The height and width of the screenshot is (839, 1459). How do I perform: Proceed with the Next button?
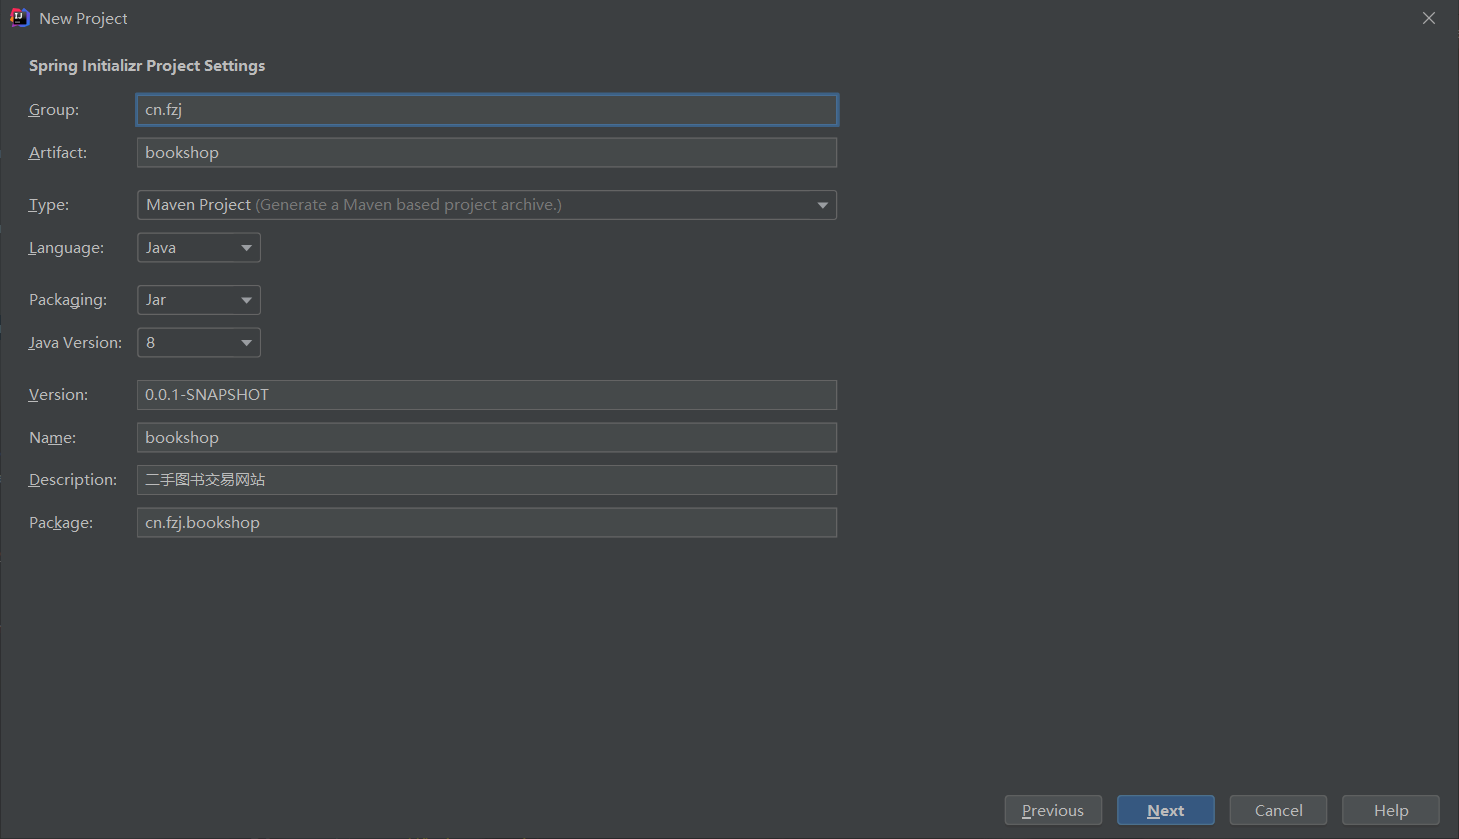pyautogui.click(x=1166, y=810)
